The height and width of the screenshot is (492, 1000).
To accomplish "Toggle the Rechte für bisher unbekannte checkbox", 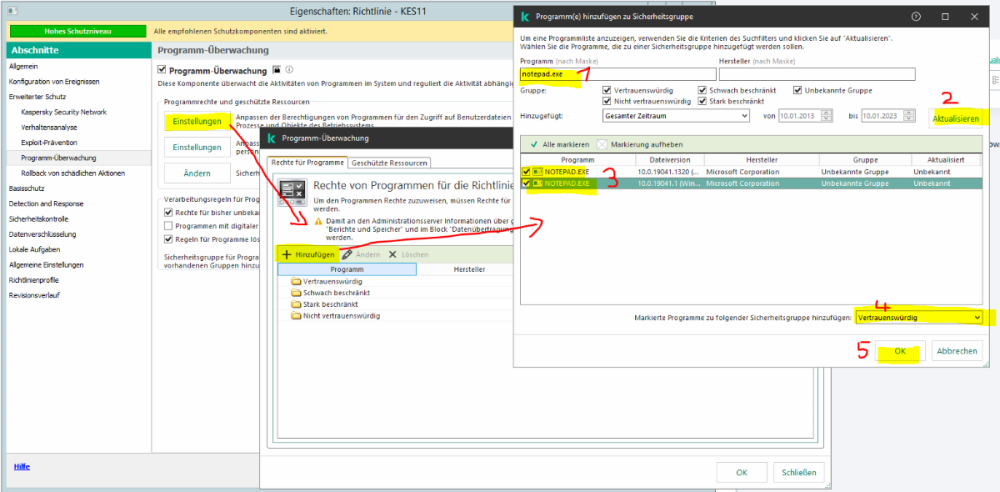I will click(168, 212).
